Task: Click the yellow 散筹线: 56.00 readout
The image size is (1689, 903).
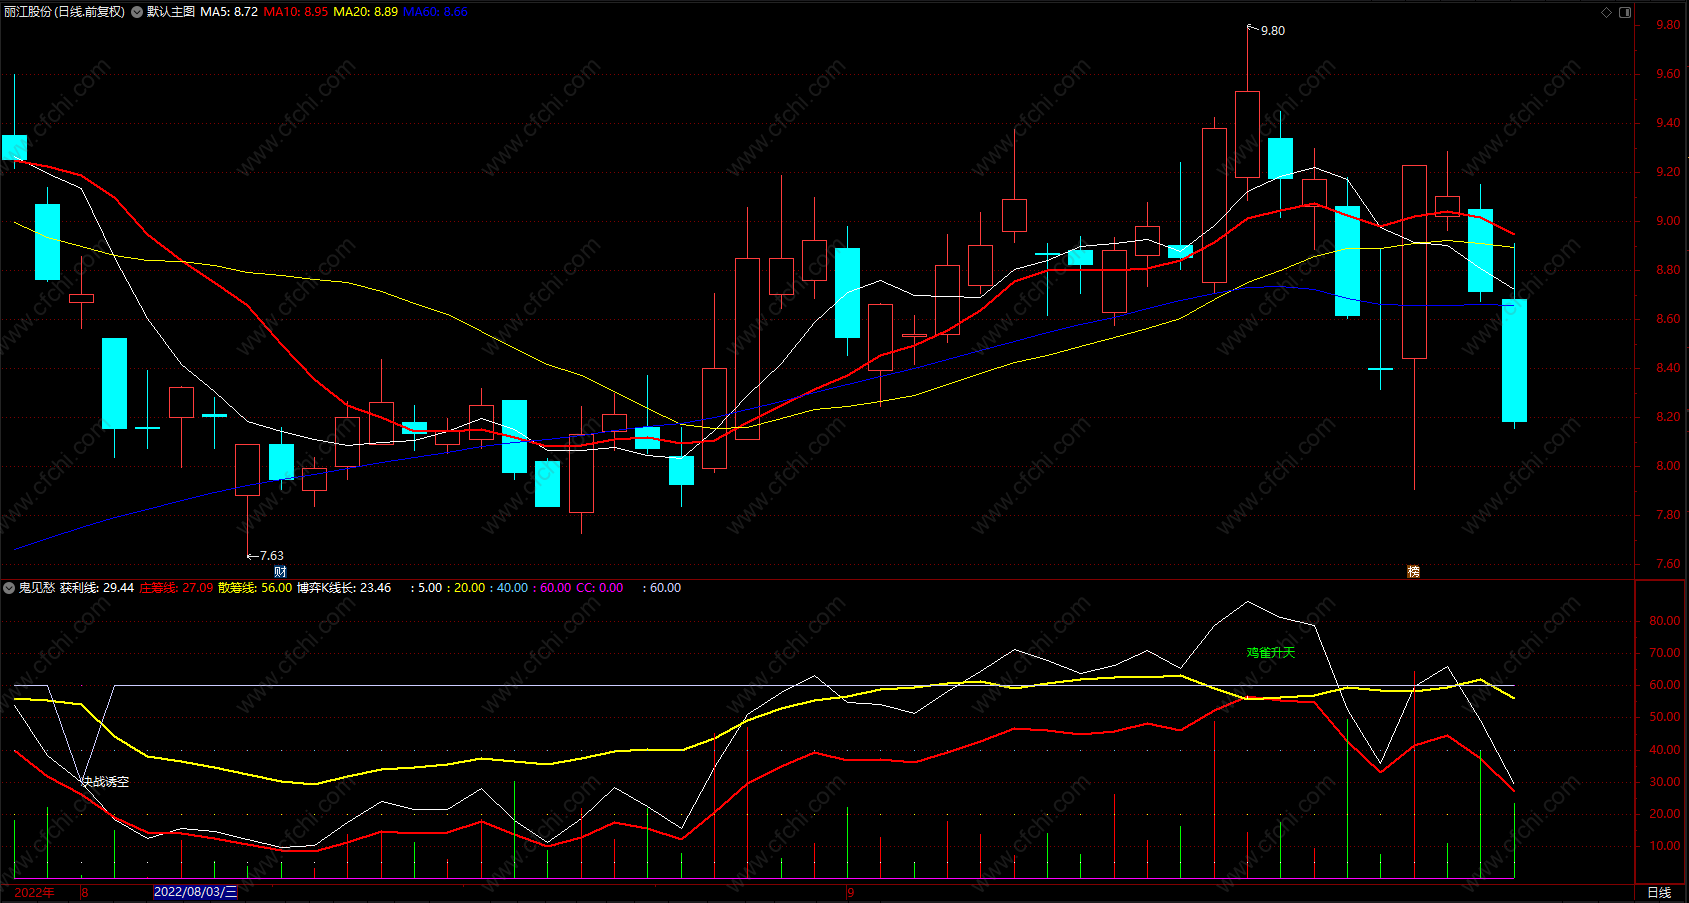Action: (255, 588)
